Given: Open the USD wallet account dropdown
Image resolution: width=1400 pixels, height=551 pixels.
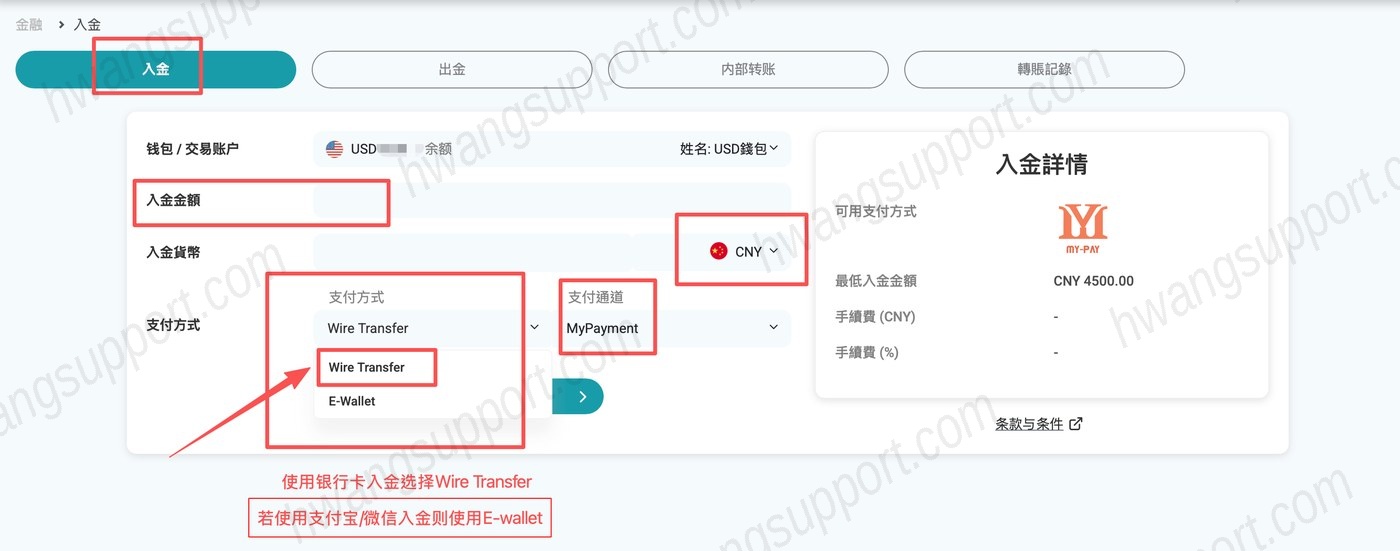Looking at the screenshot, I should pyautogui.click(x=552, y=149).
